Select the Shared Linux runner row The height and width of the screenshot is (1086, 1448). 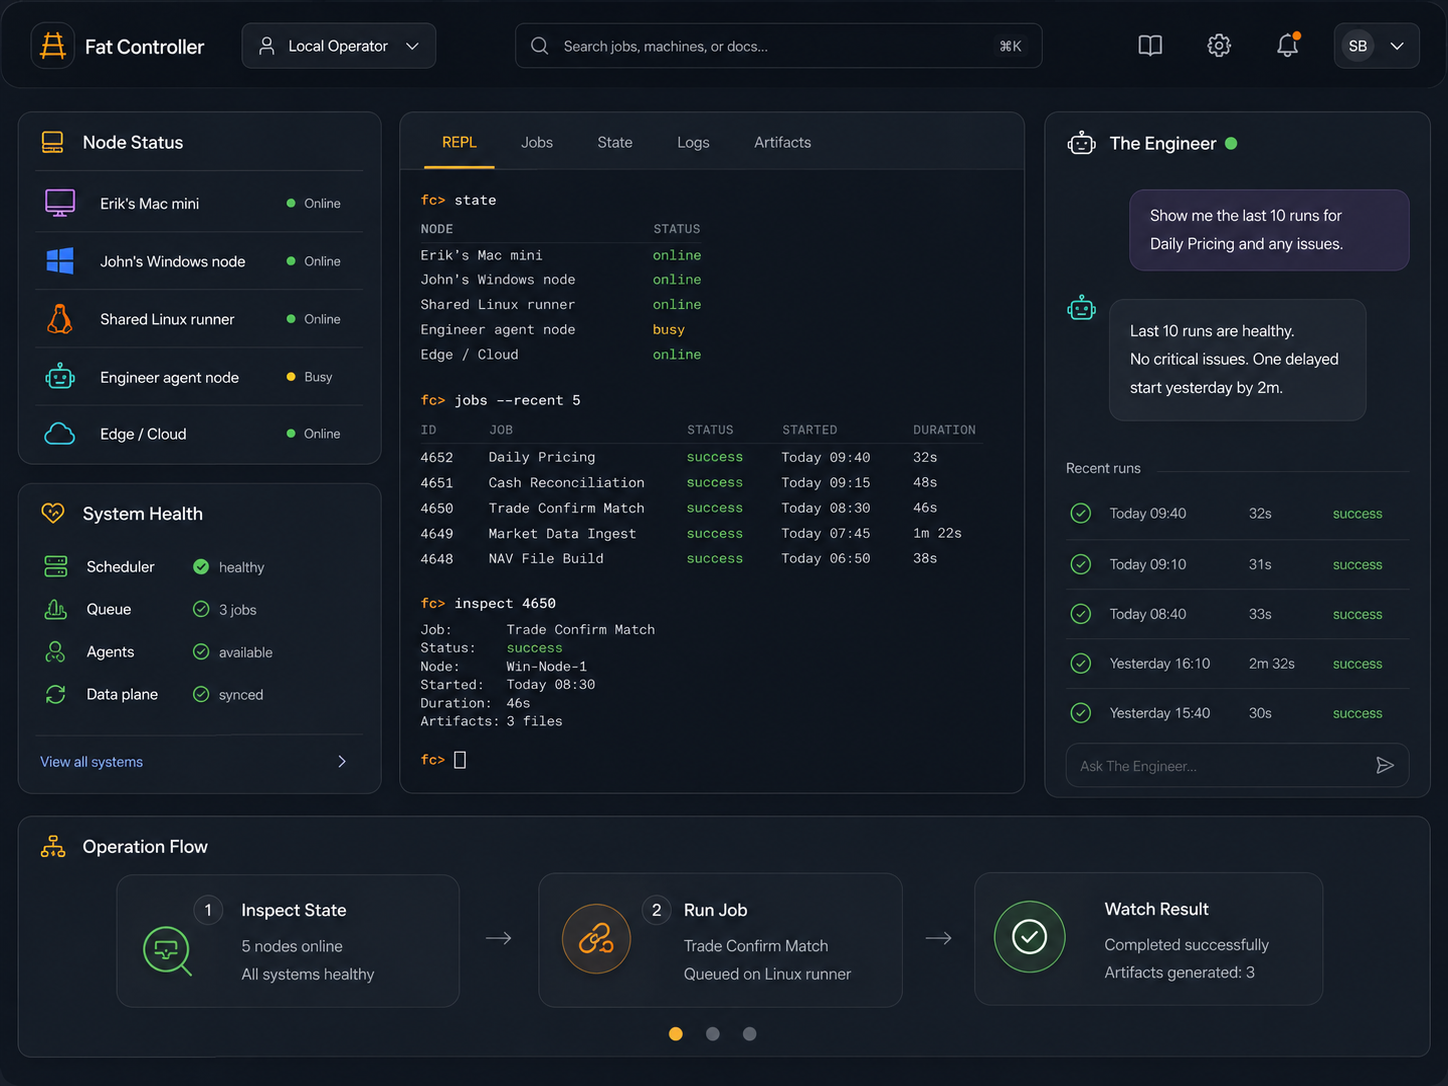tap(200, 319)
